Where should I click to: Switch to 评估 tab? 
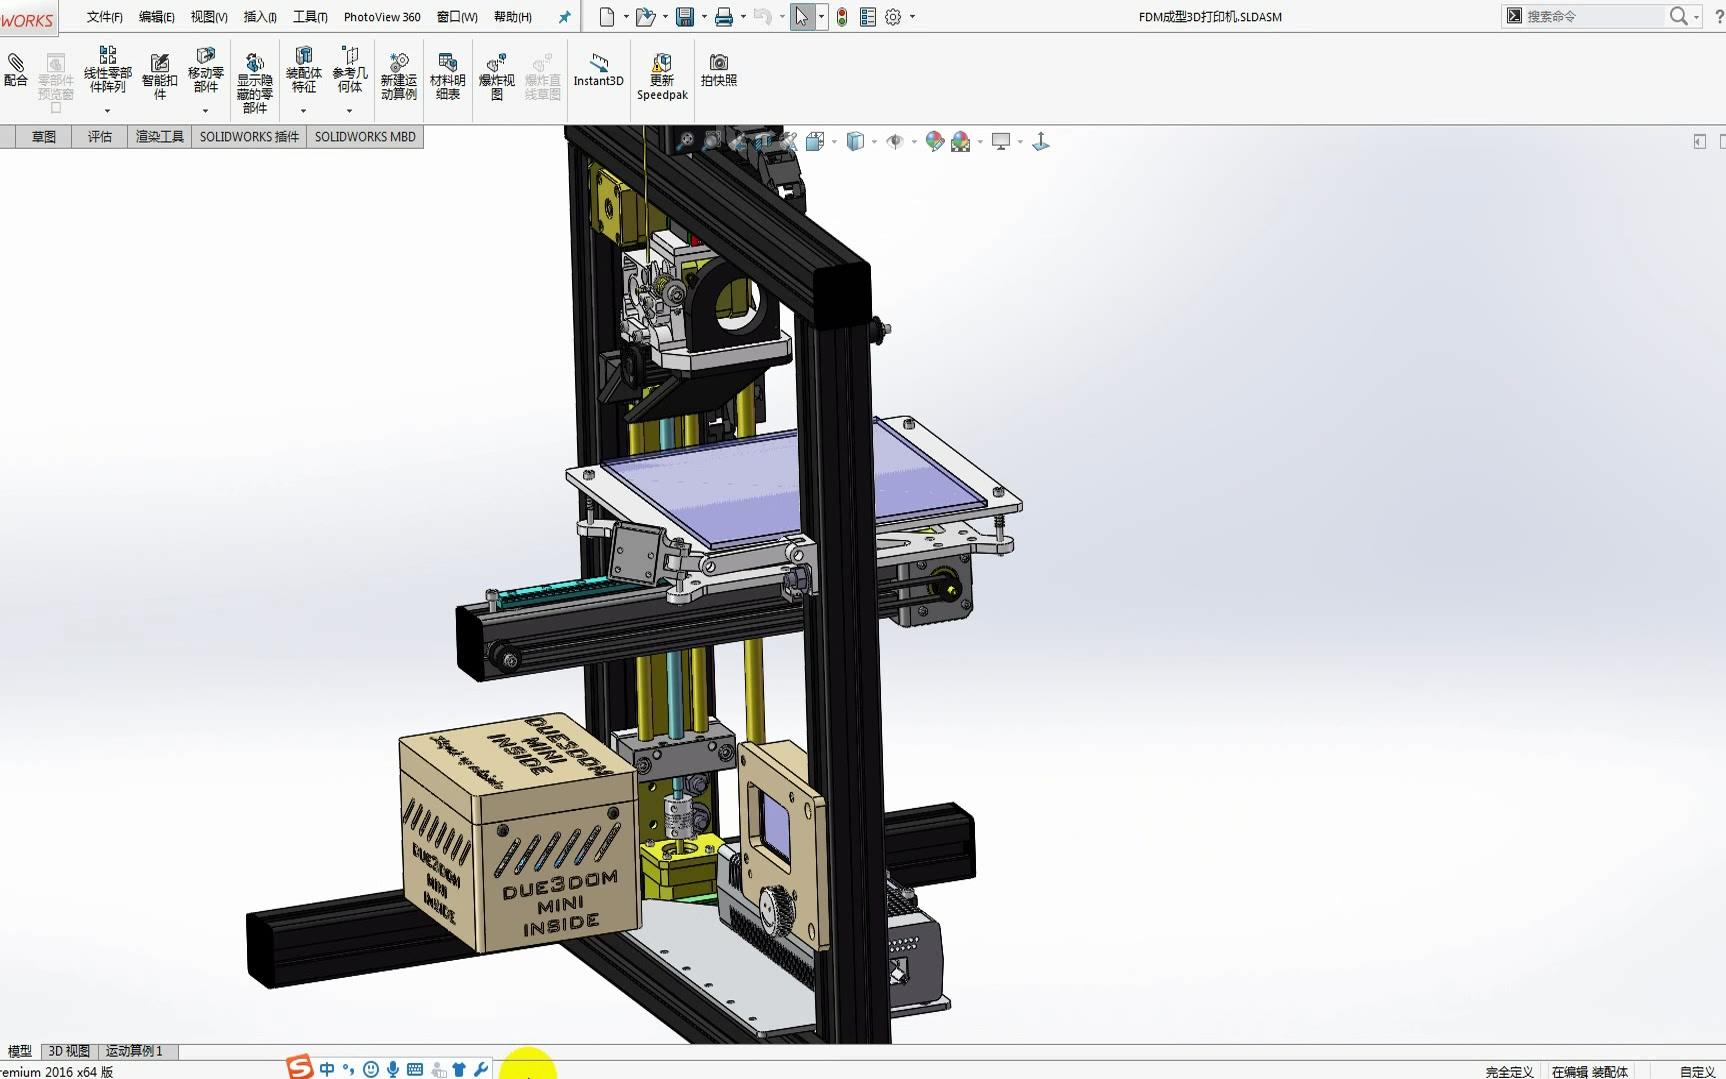tap(99, 137)
